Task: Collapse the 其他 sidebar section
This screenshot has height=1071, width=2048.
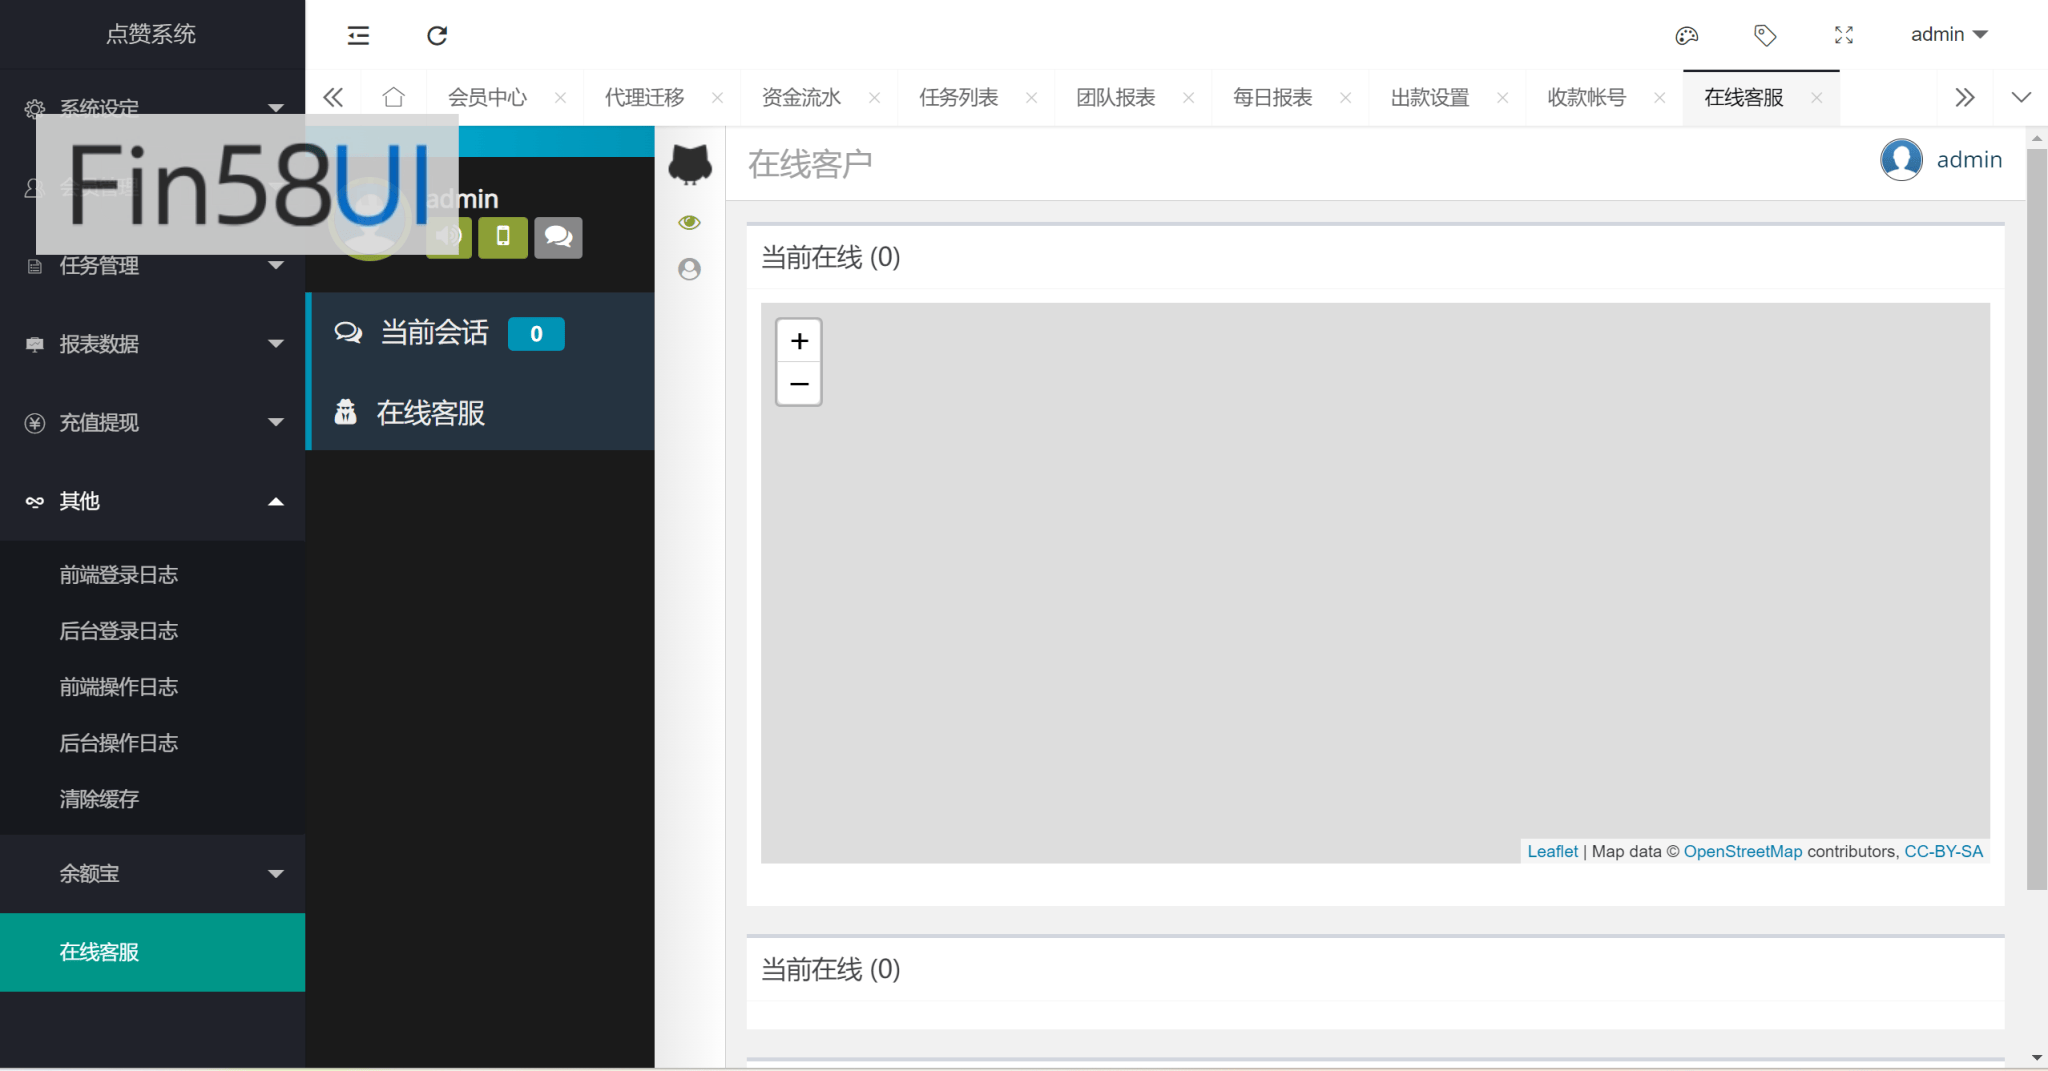Action: pos(152,501)
